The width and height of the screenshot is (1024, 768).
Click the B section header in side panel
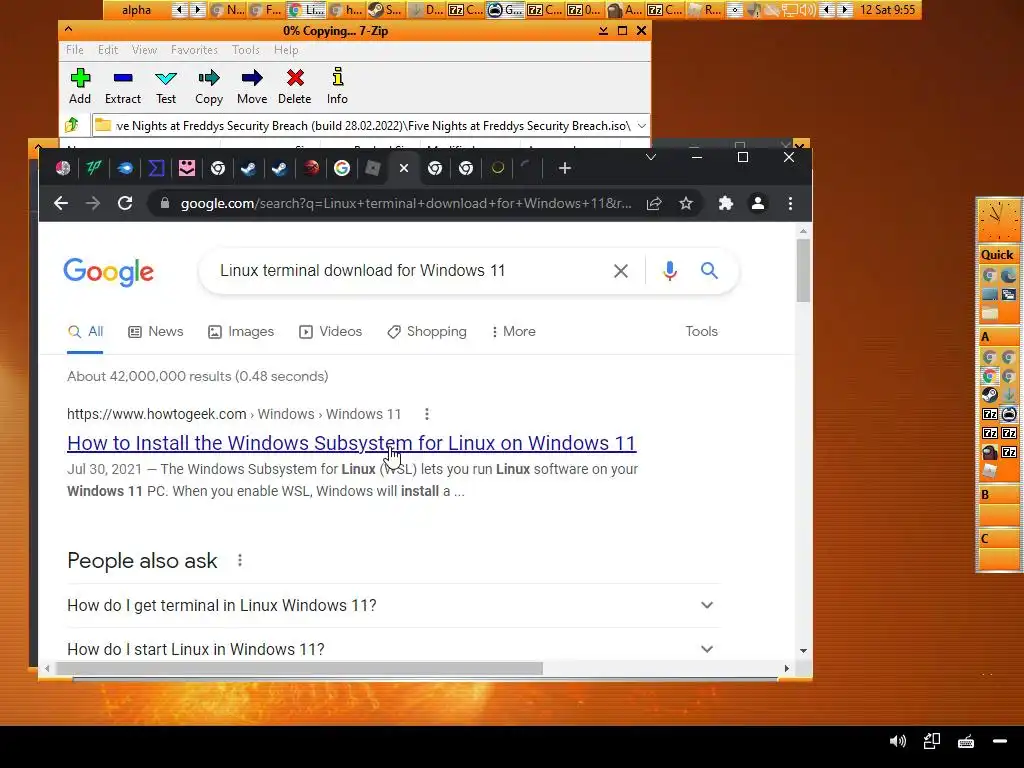(997, 494)
